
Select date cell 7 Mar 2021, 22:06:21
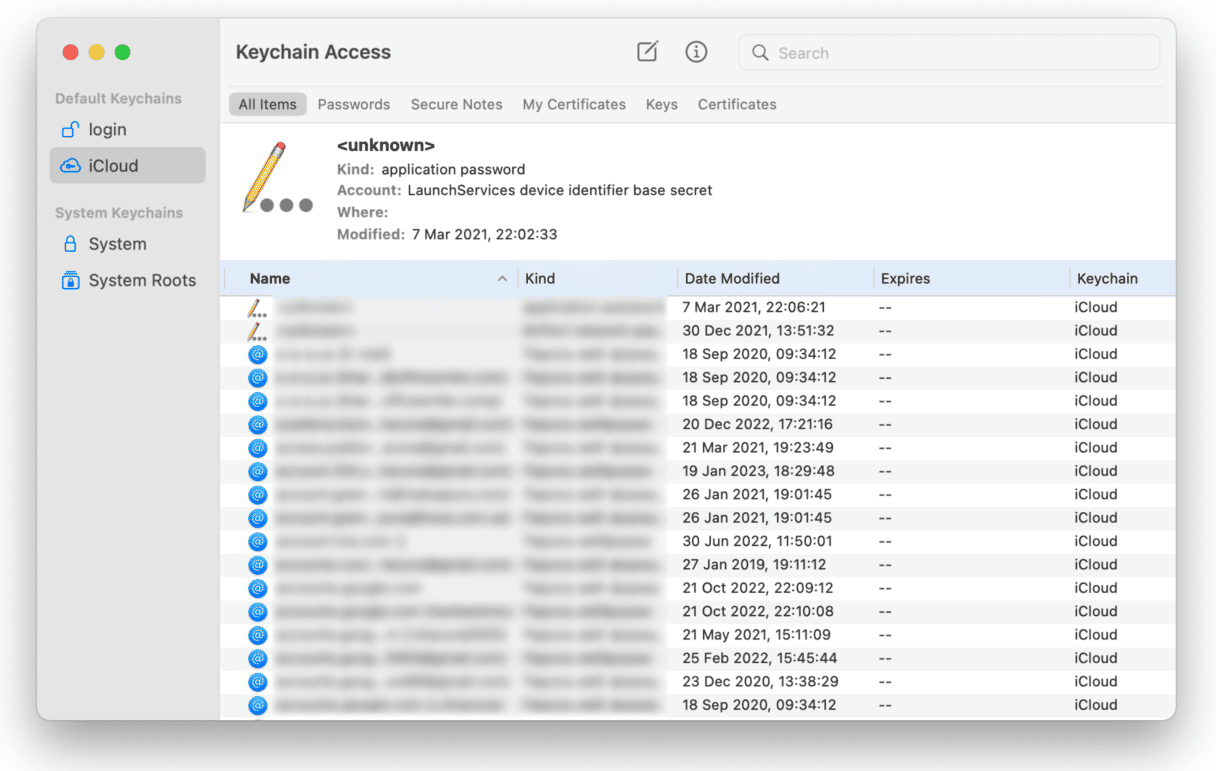[x=754, y=308]
